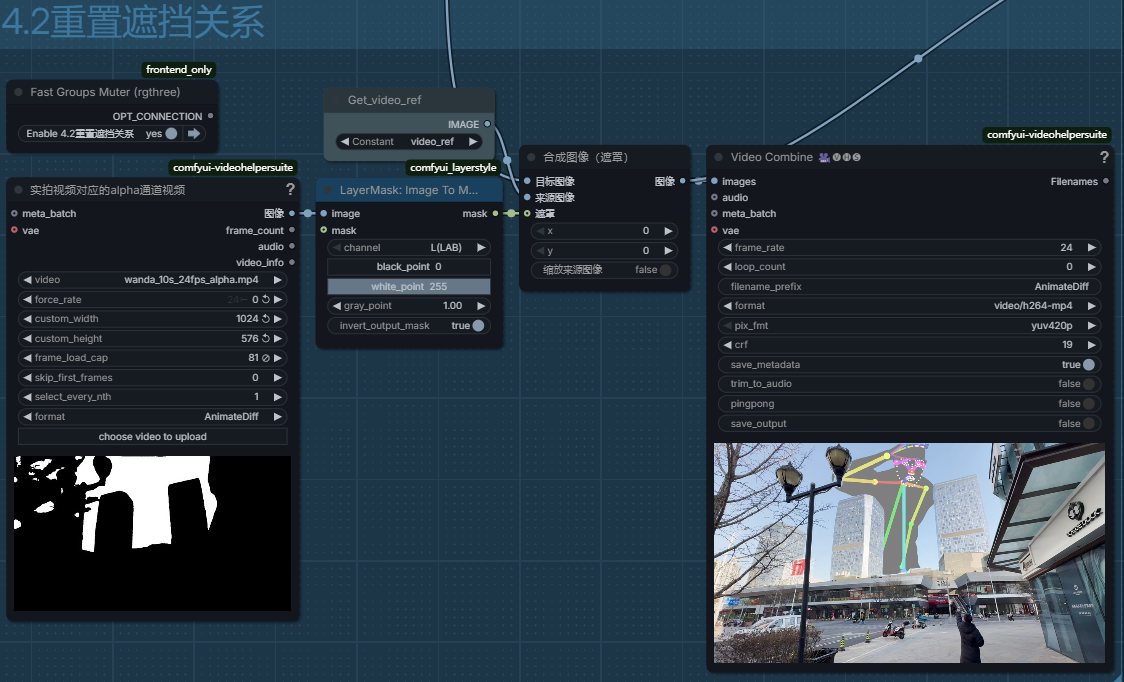Image resolution: width=1124 pixels, height=682 pixels.
Task: Open help on the alpha video loader node
Action: point(290,189)
